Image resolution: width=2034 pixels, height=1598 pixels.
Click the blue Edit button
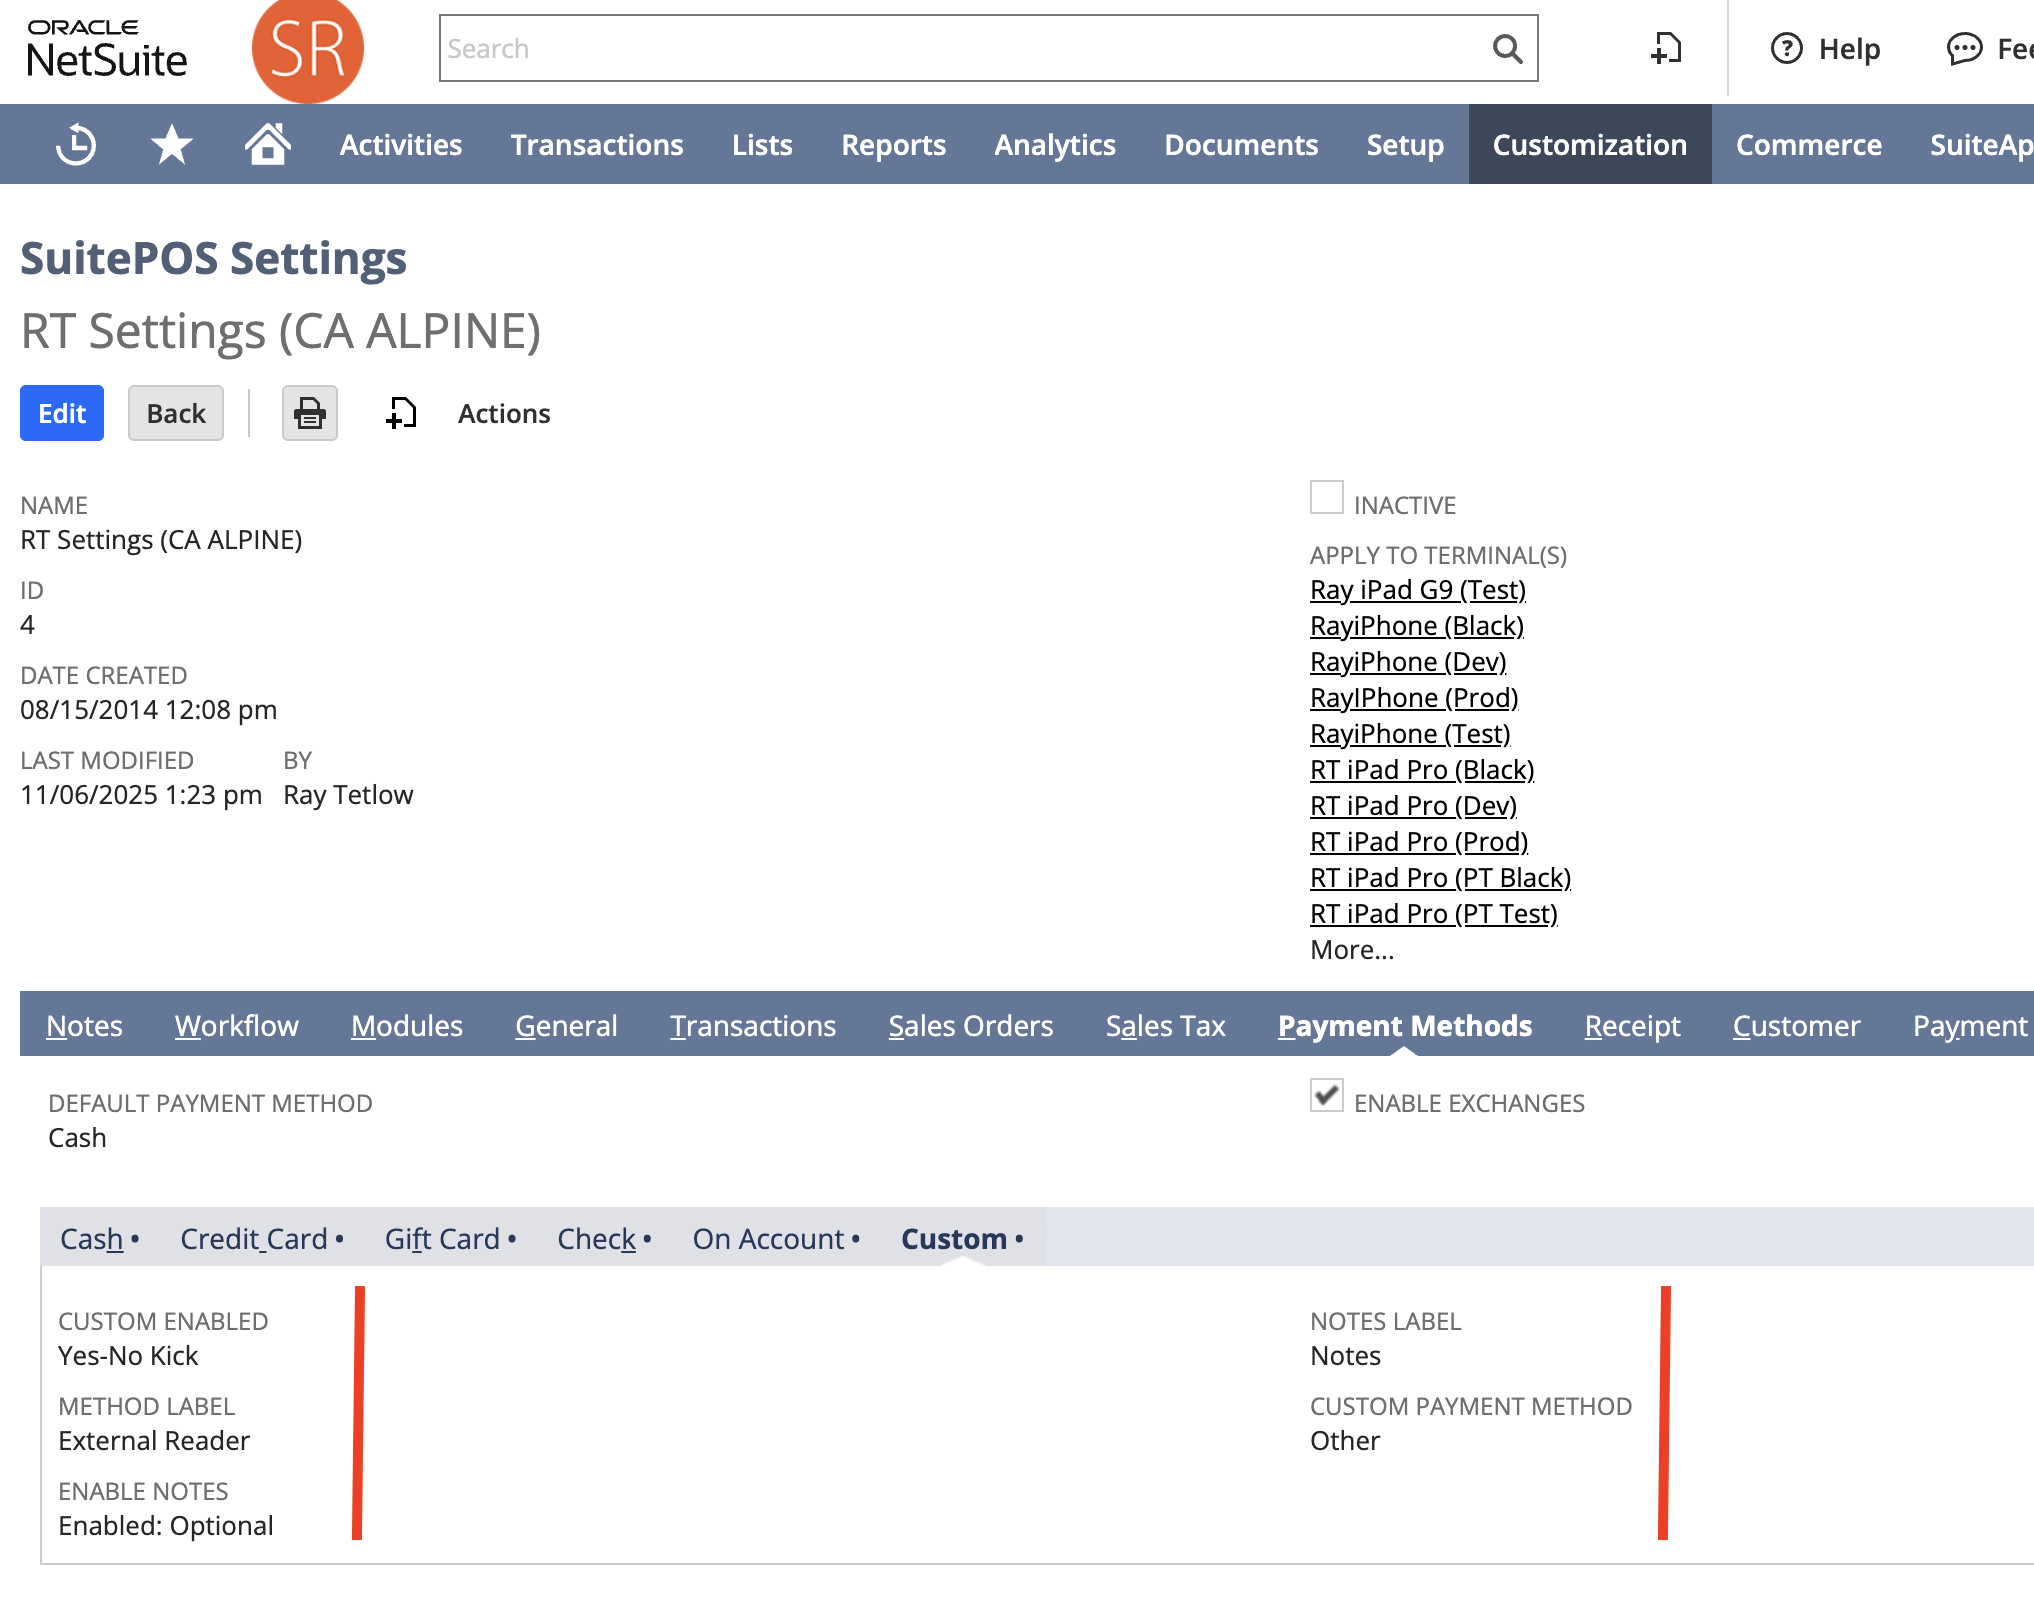click(x=62, y=413)
